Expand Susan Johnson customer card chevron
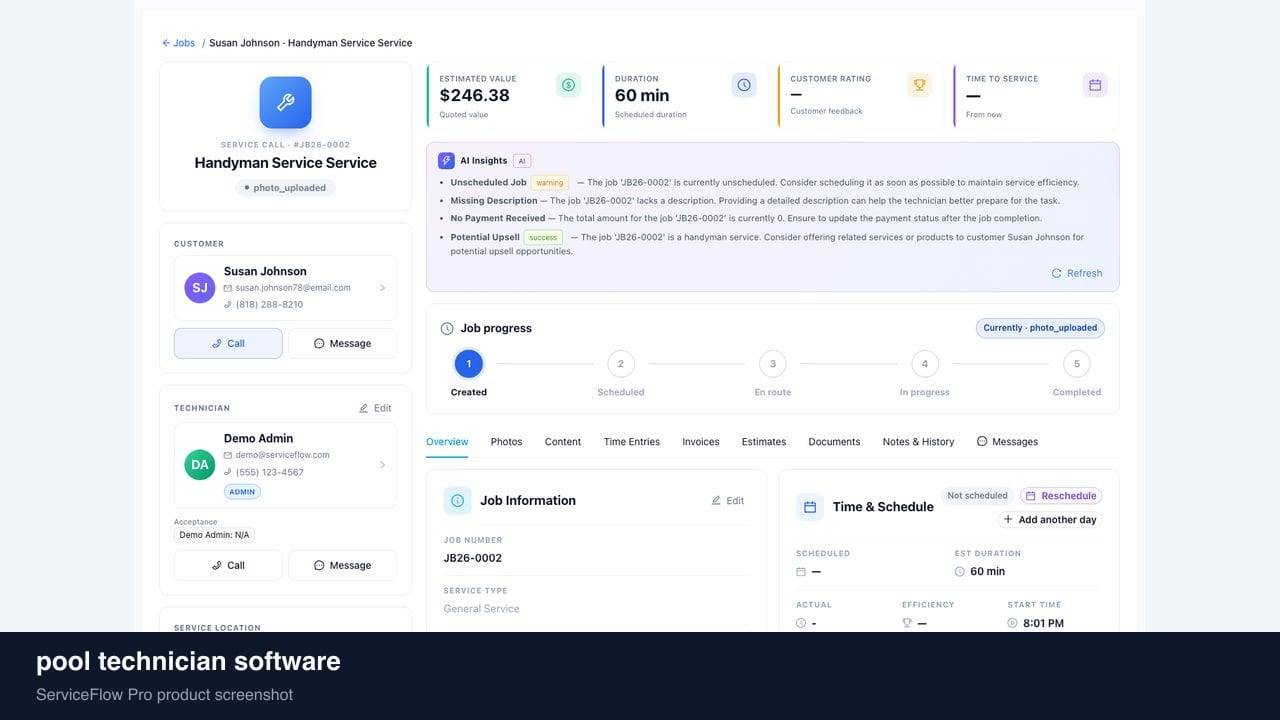The height and width of the screenshot is (720, 1280). tap(382, 288)
